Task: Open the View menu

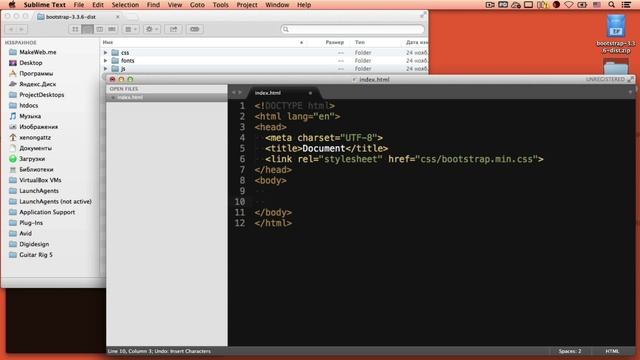Action: pos(175,5)
